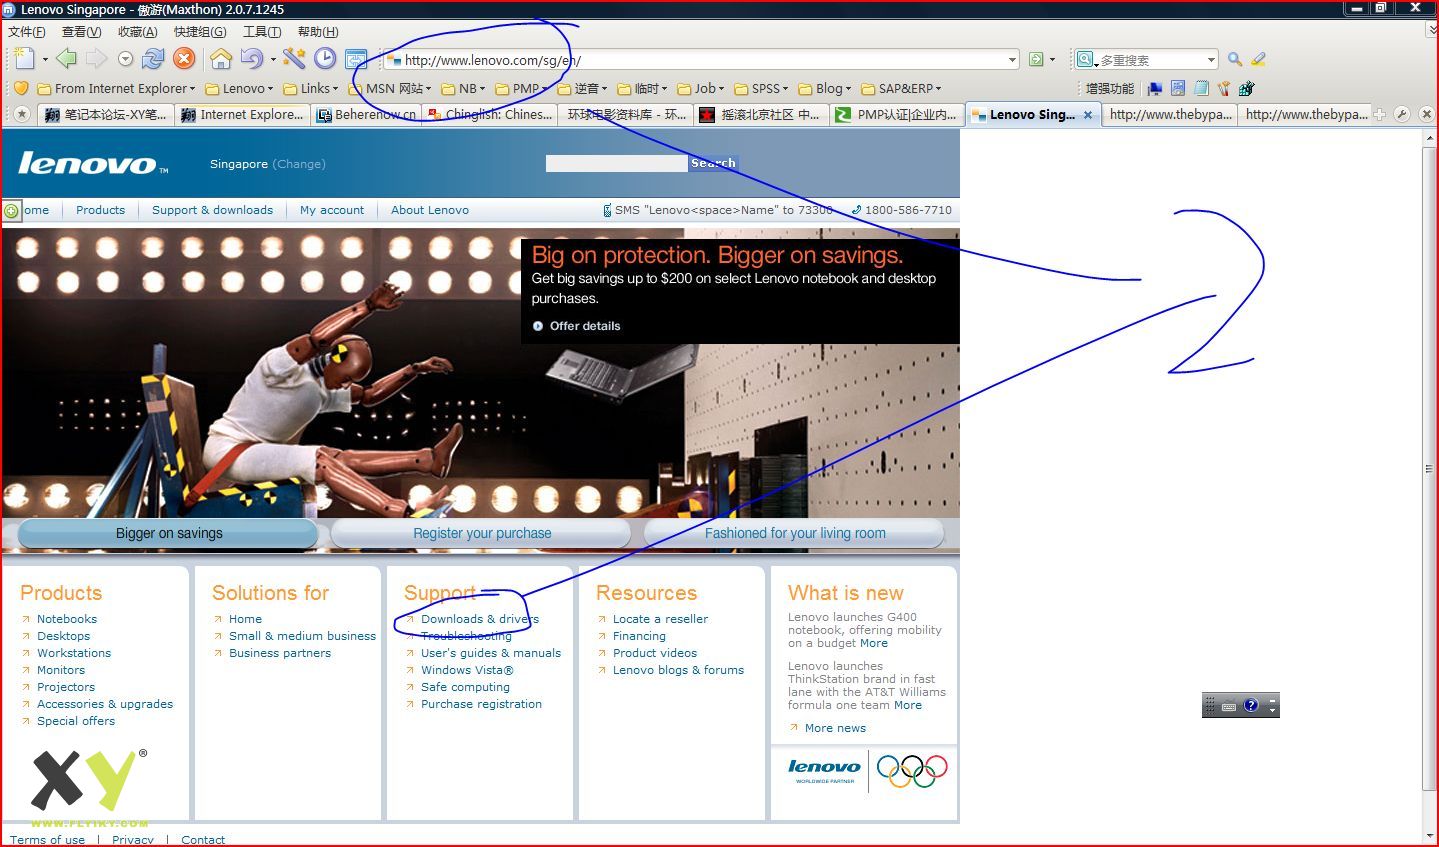Click the notepad plugin icon
This screenshot has width=1439, height=847.
(x=1201, y=88)
